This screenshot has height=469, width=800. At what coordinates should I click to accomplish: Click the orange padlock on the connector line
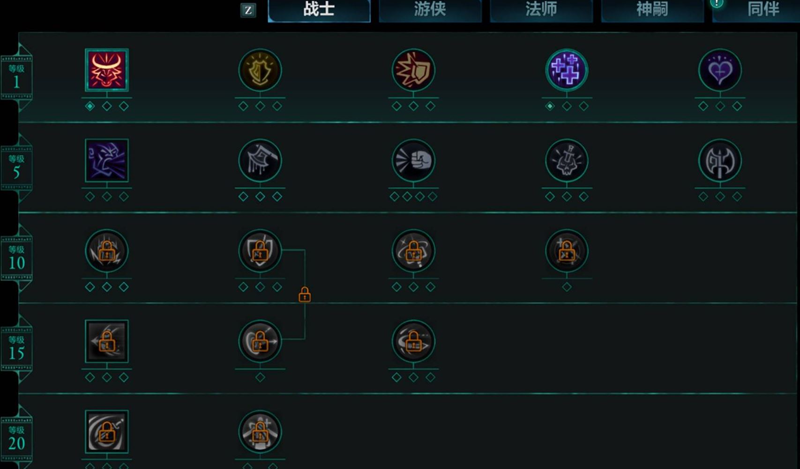305,294
